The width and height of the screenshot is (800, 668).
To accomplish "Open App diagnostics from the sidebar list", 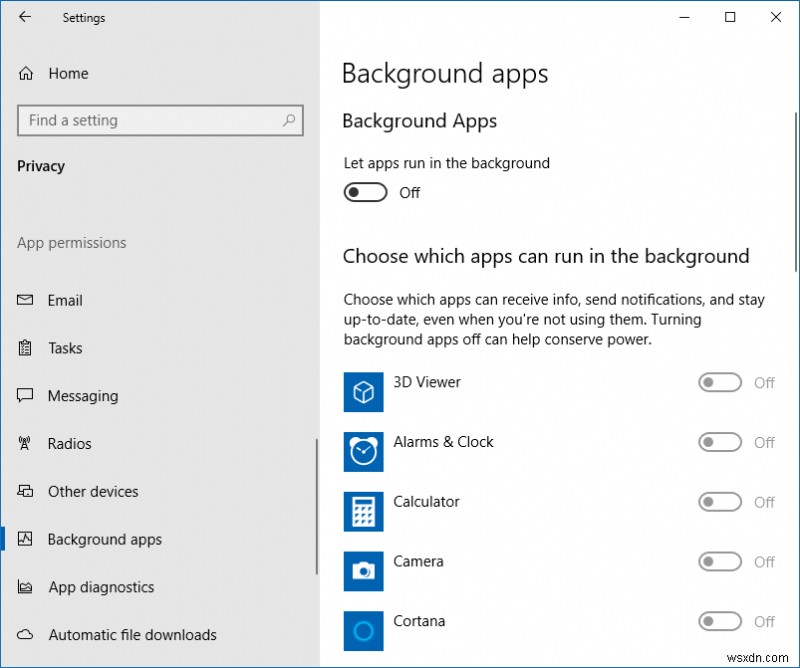I will [x=100, y=587].
